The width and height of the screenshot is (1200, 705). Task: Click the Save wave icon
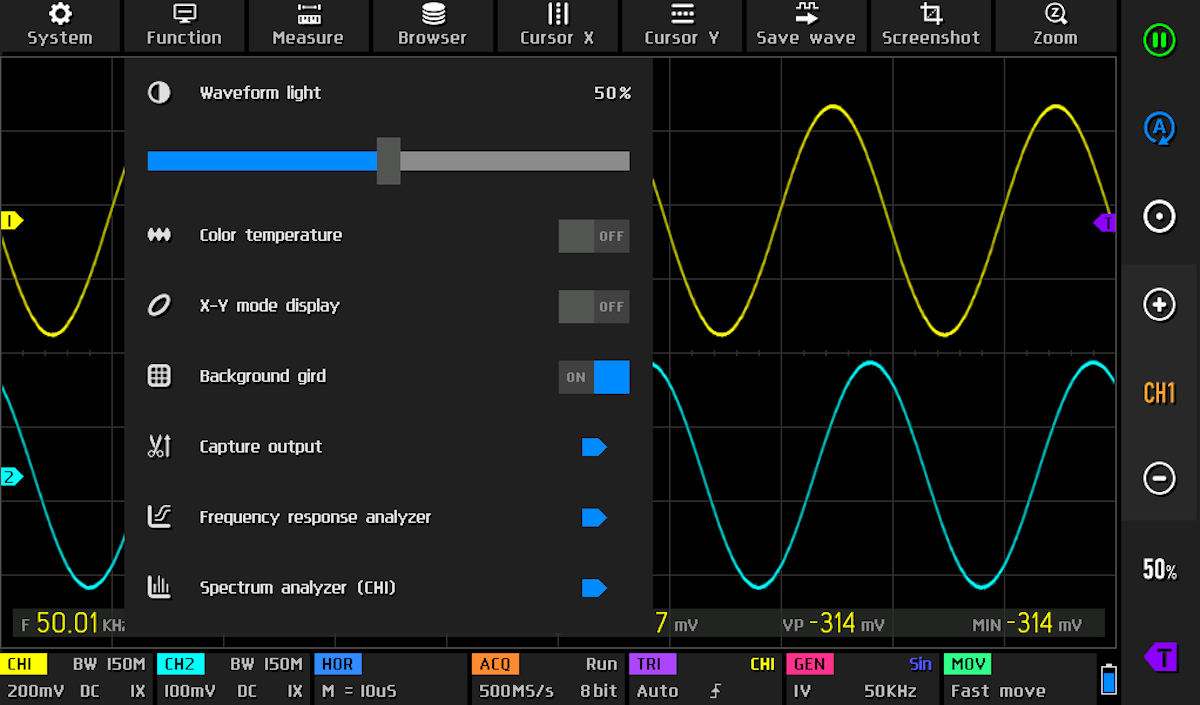(x=806, y=25)
